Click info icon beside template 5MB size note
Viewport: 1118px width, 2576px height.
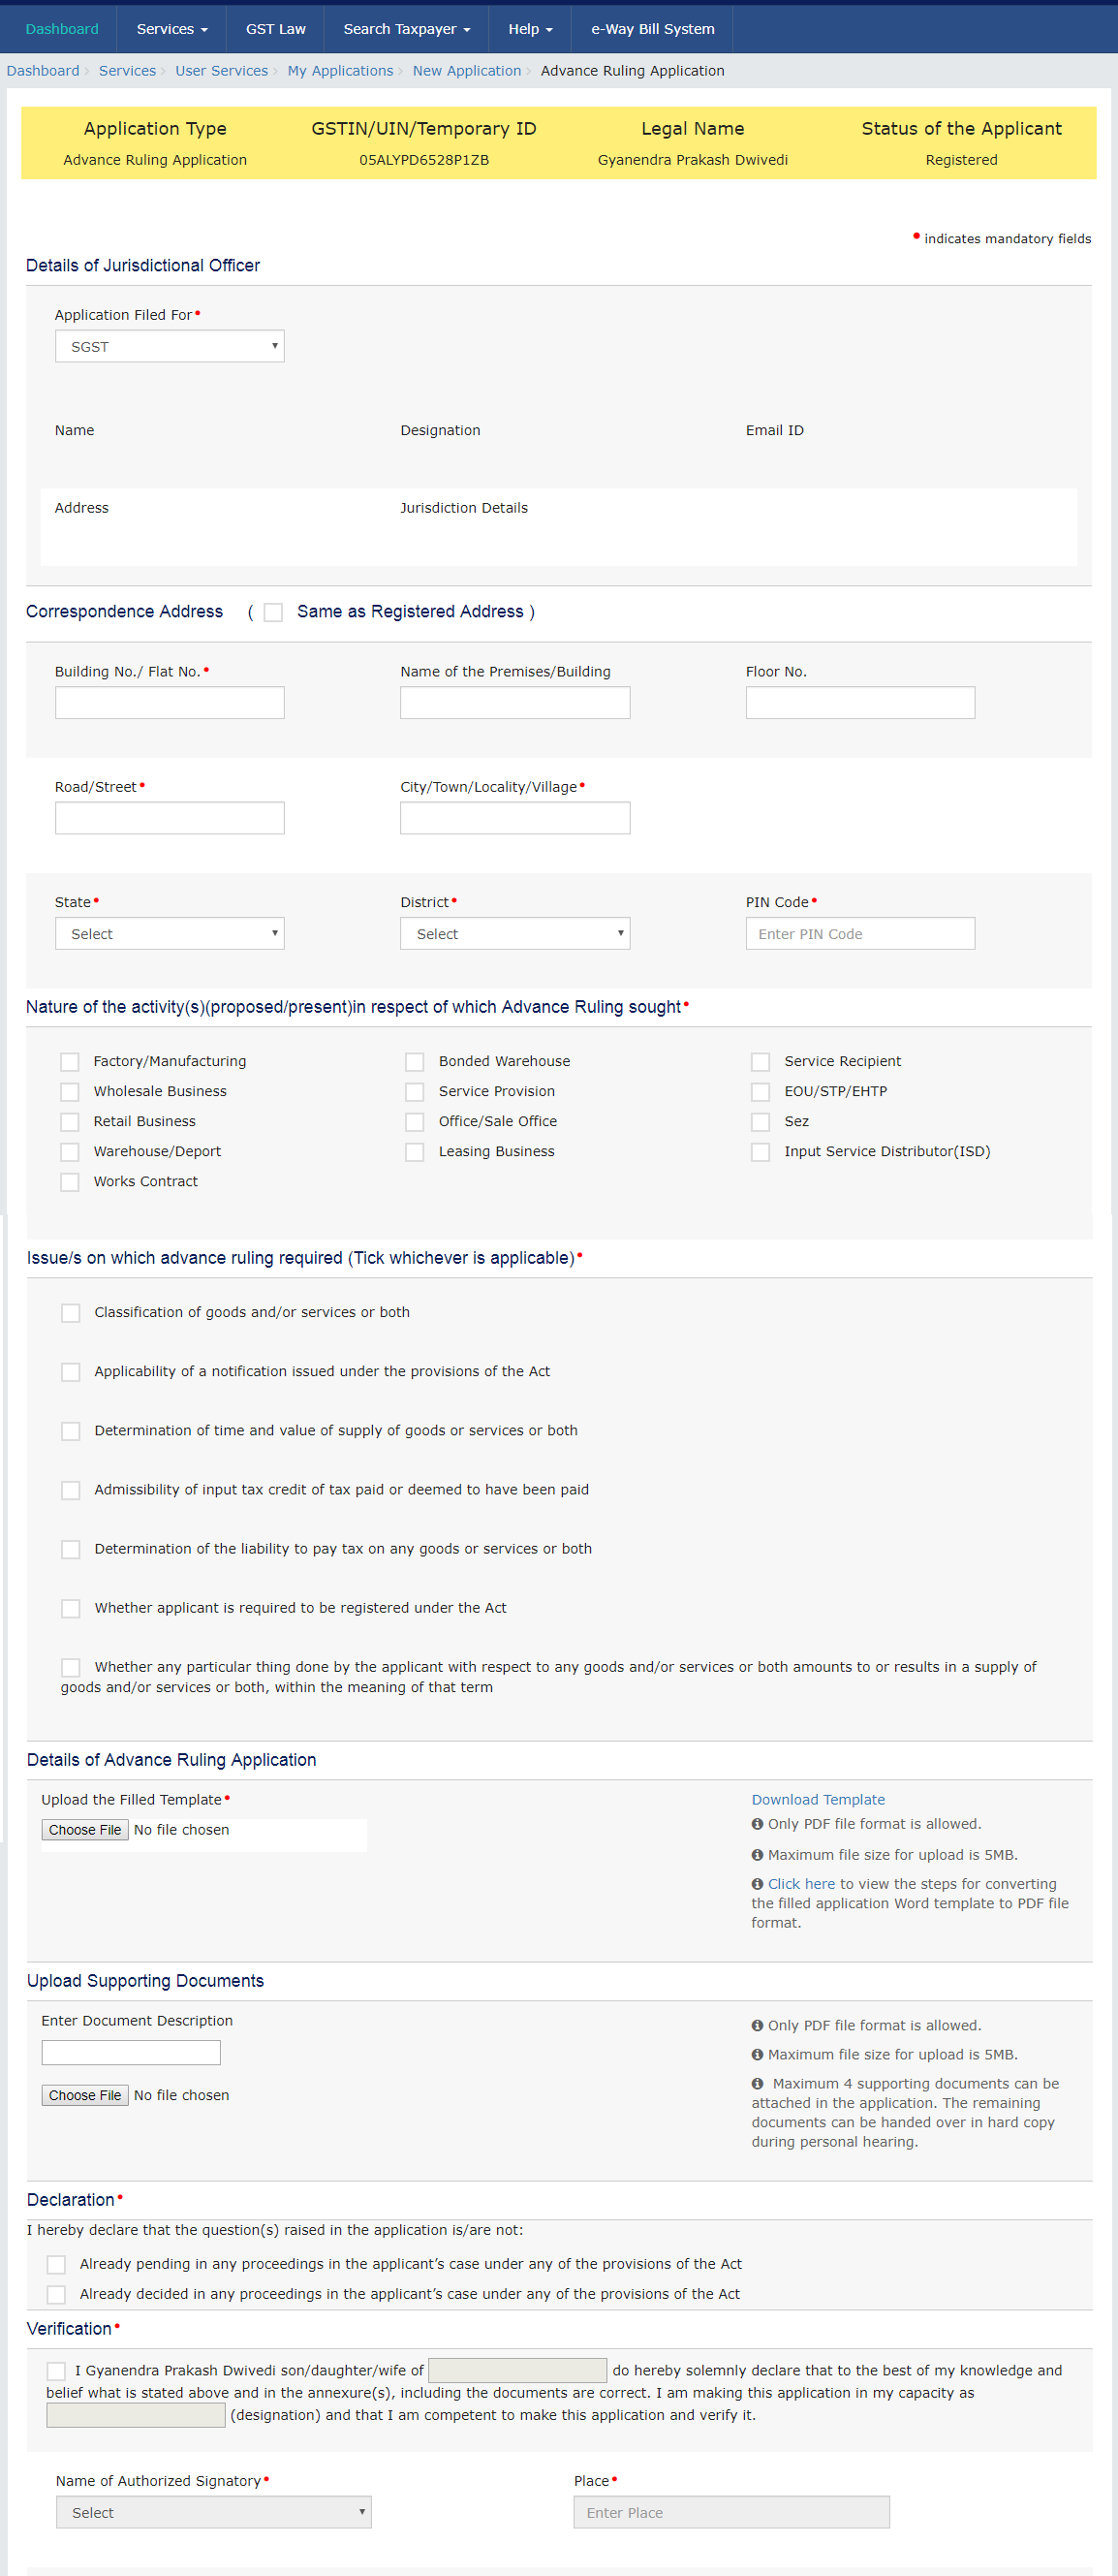pyautogui.click(x=757, y=1855)
